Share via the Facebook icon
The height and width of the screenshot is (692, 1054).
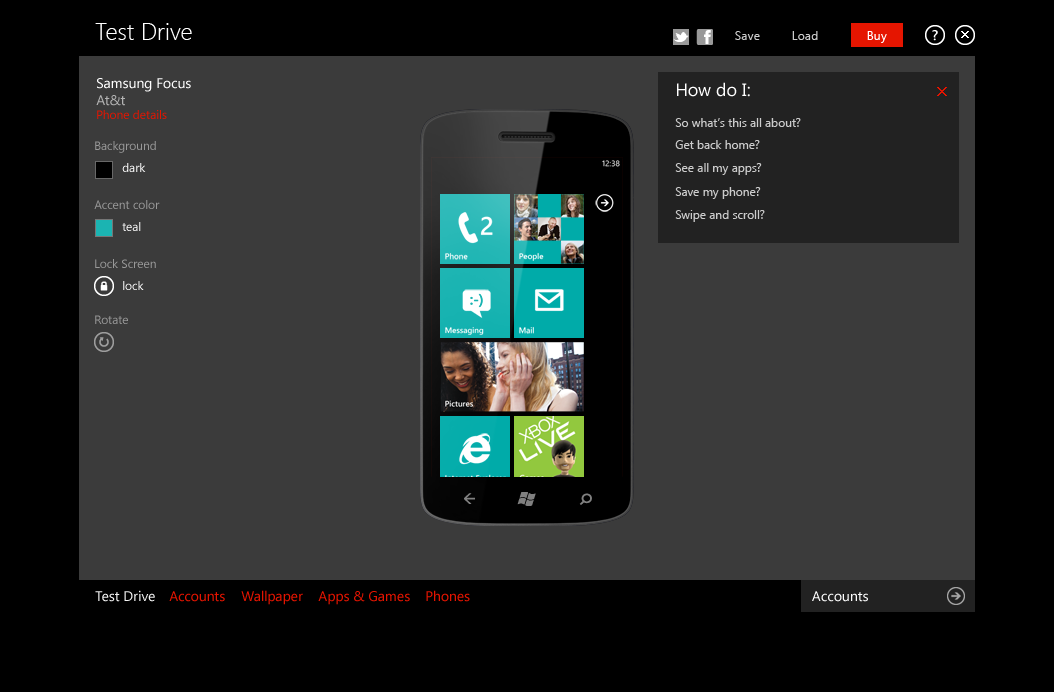tap(704, 36)
